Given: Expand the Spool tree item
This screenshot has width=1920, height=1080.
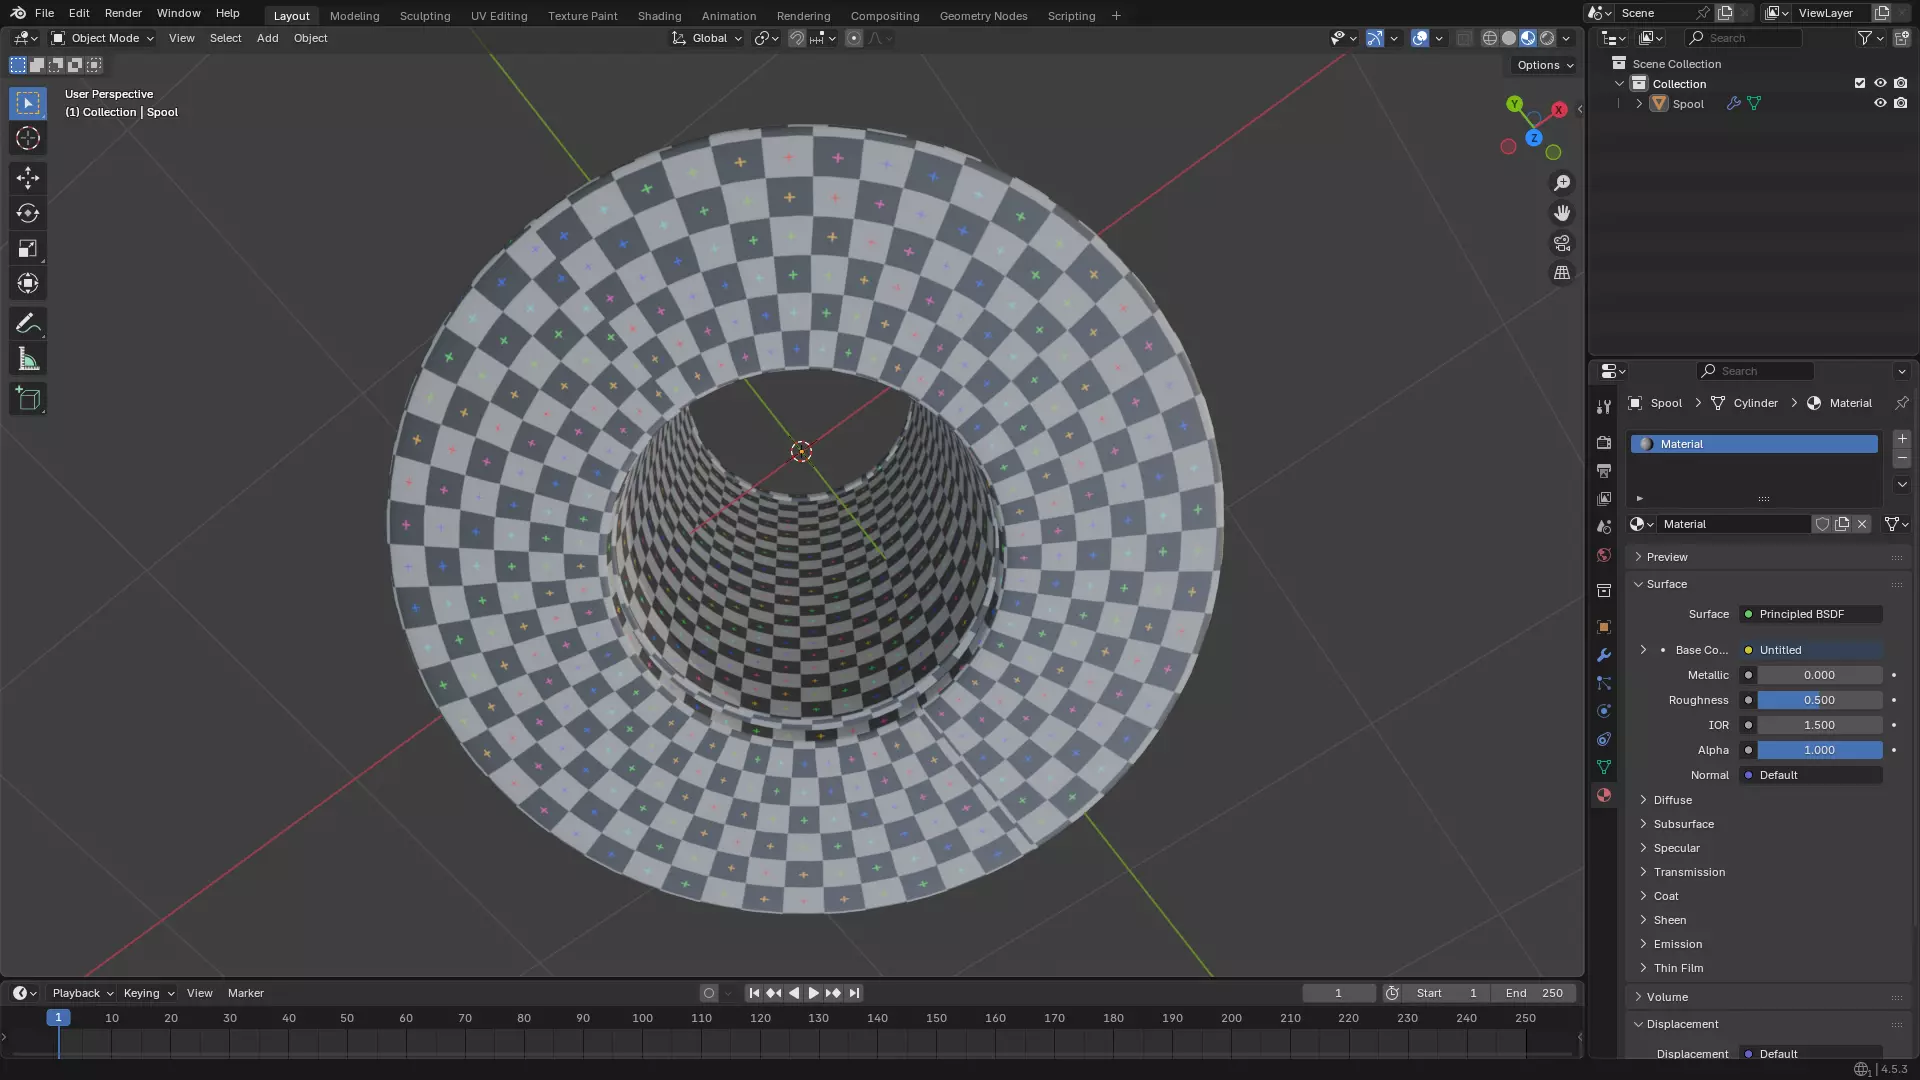Looking at the screenshot, I should pyautogui.click(x=1639, y=103).
